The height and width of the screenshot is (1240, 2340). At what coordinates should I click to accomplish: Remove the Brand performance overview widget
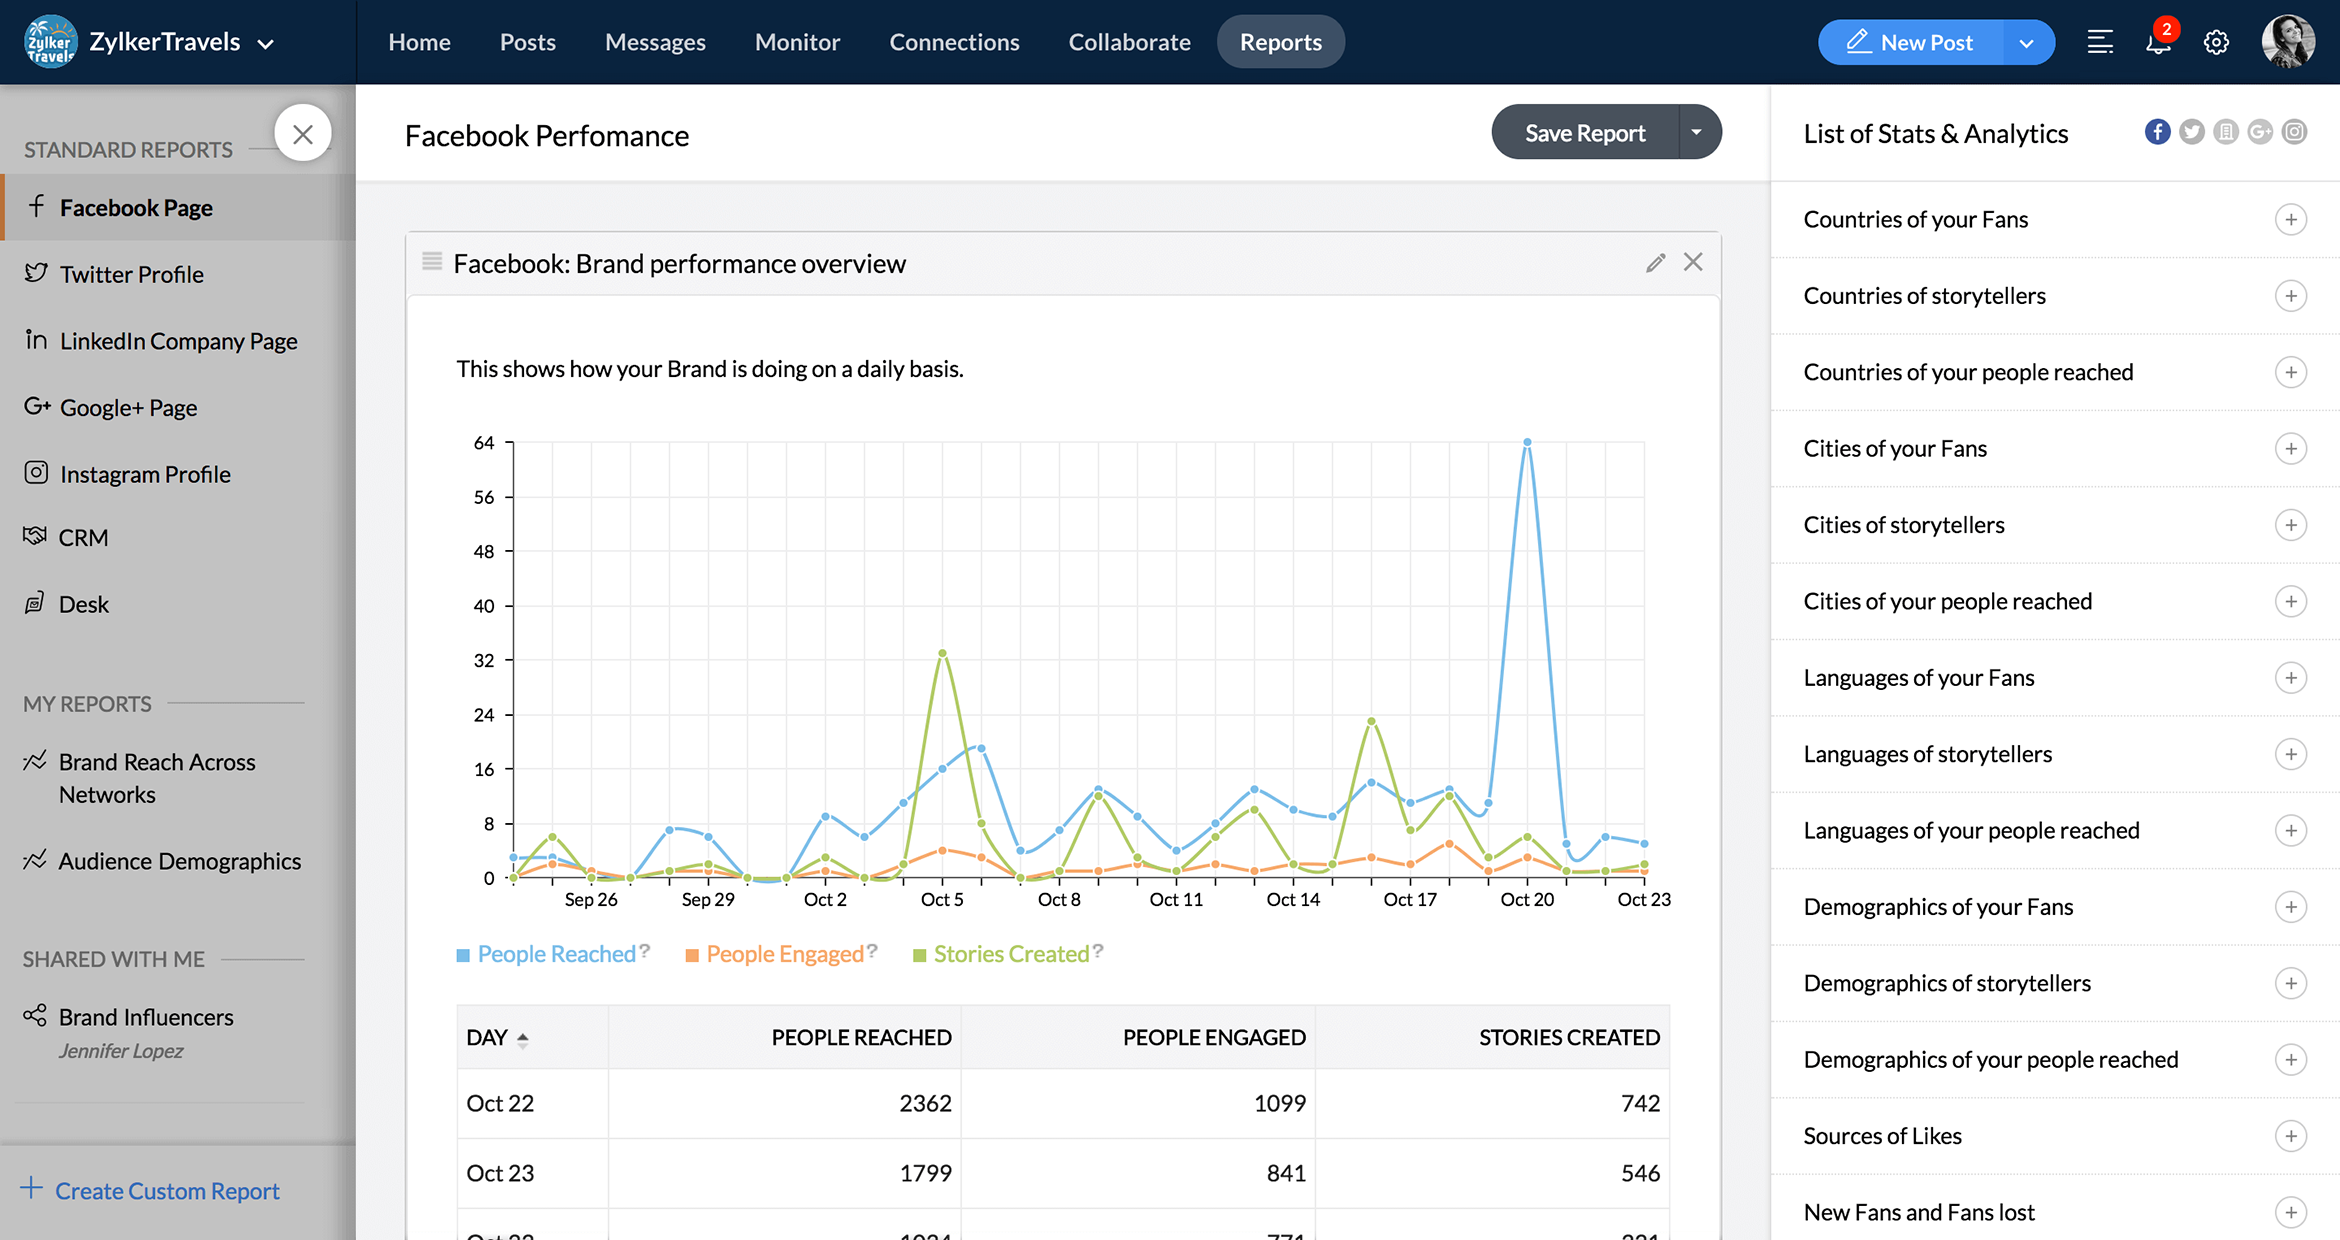tap(1693, 262)
